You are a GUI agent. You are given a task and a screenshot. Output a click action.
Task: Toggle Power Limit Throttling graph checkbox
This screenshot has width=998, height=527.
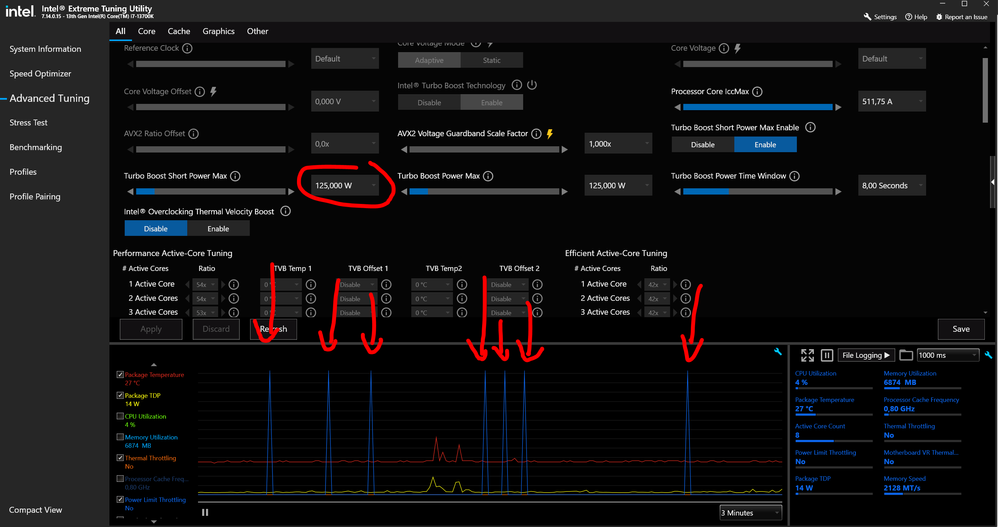120,500
